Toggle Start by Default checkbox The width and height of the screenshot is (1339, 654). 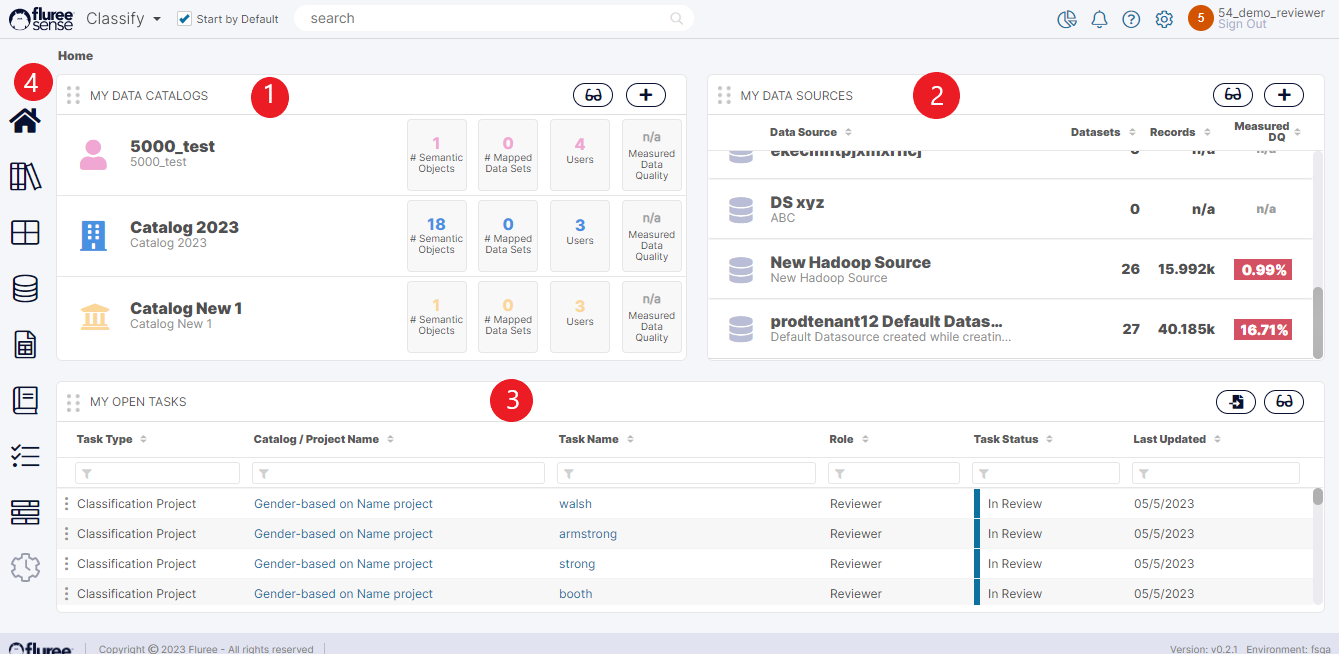click(184, 19)
